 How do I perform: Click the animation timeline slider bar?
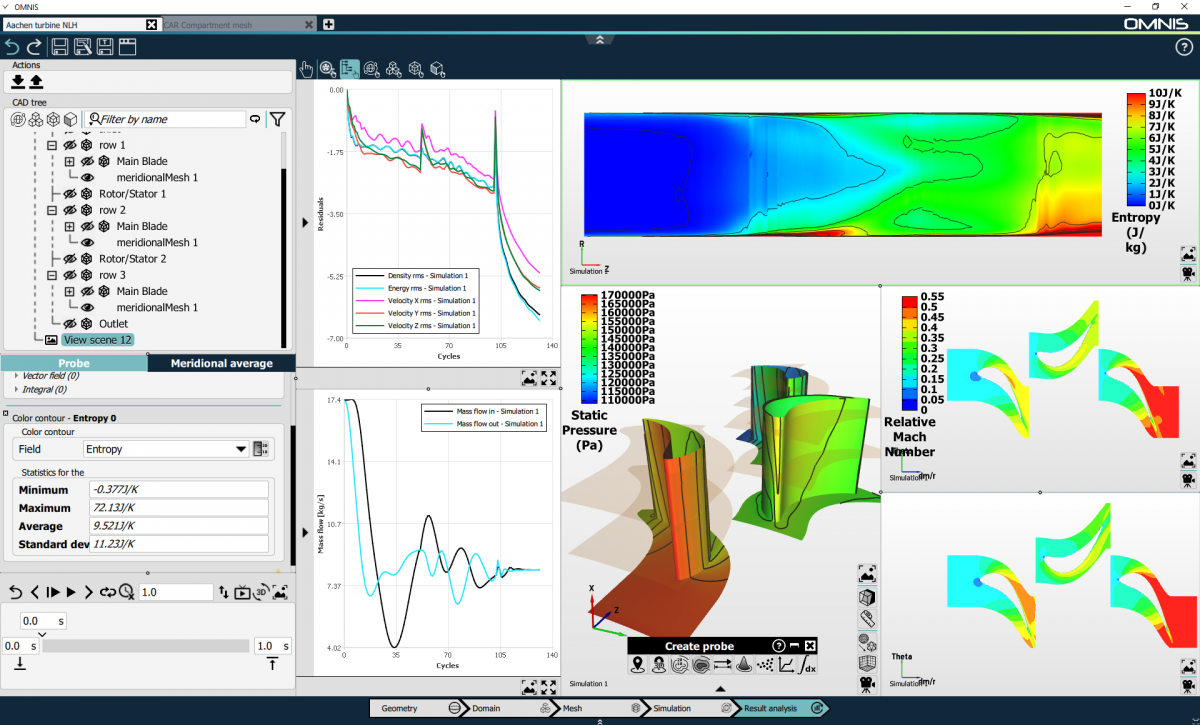coord(145,646)
